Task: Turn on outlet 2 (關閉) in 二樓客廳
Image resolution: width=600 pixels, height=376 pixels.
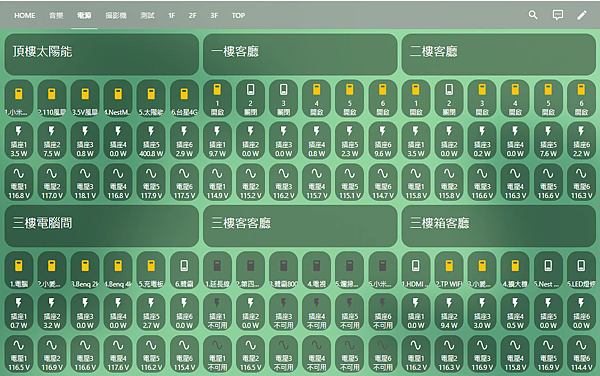Action: 449,98
